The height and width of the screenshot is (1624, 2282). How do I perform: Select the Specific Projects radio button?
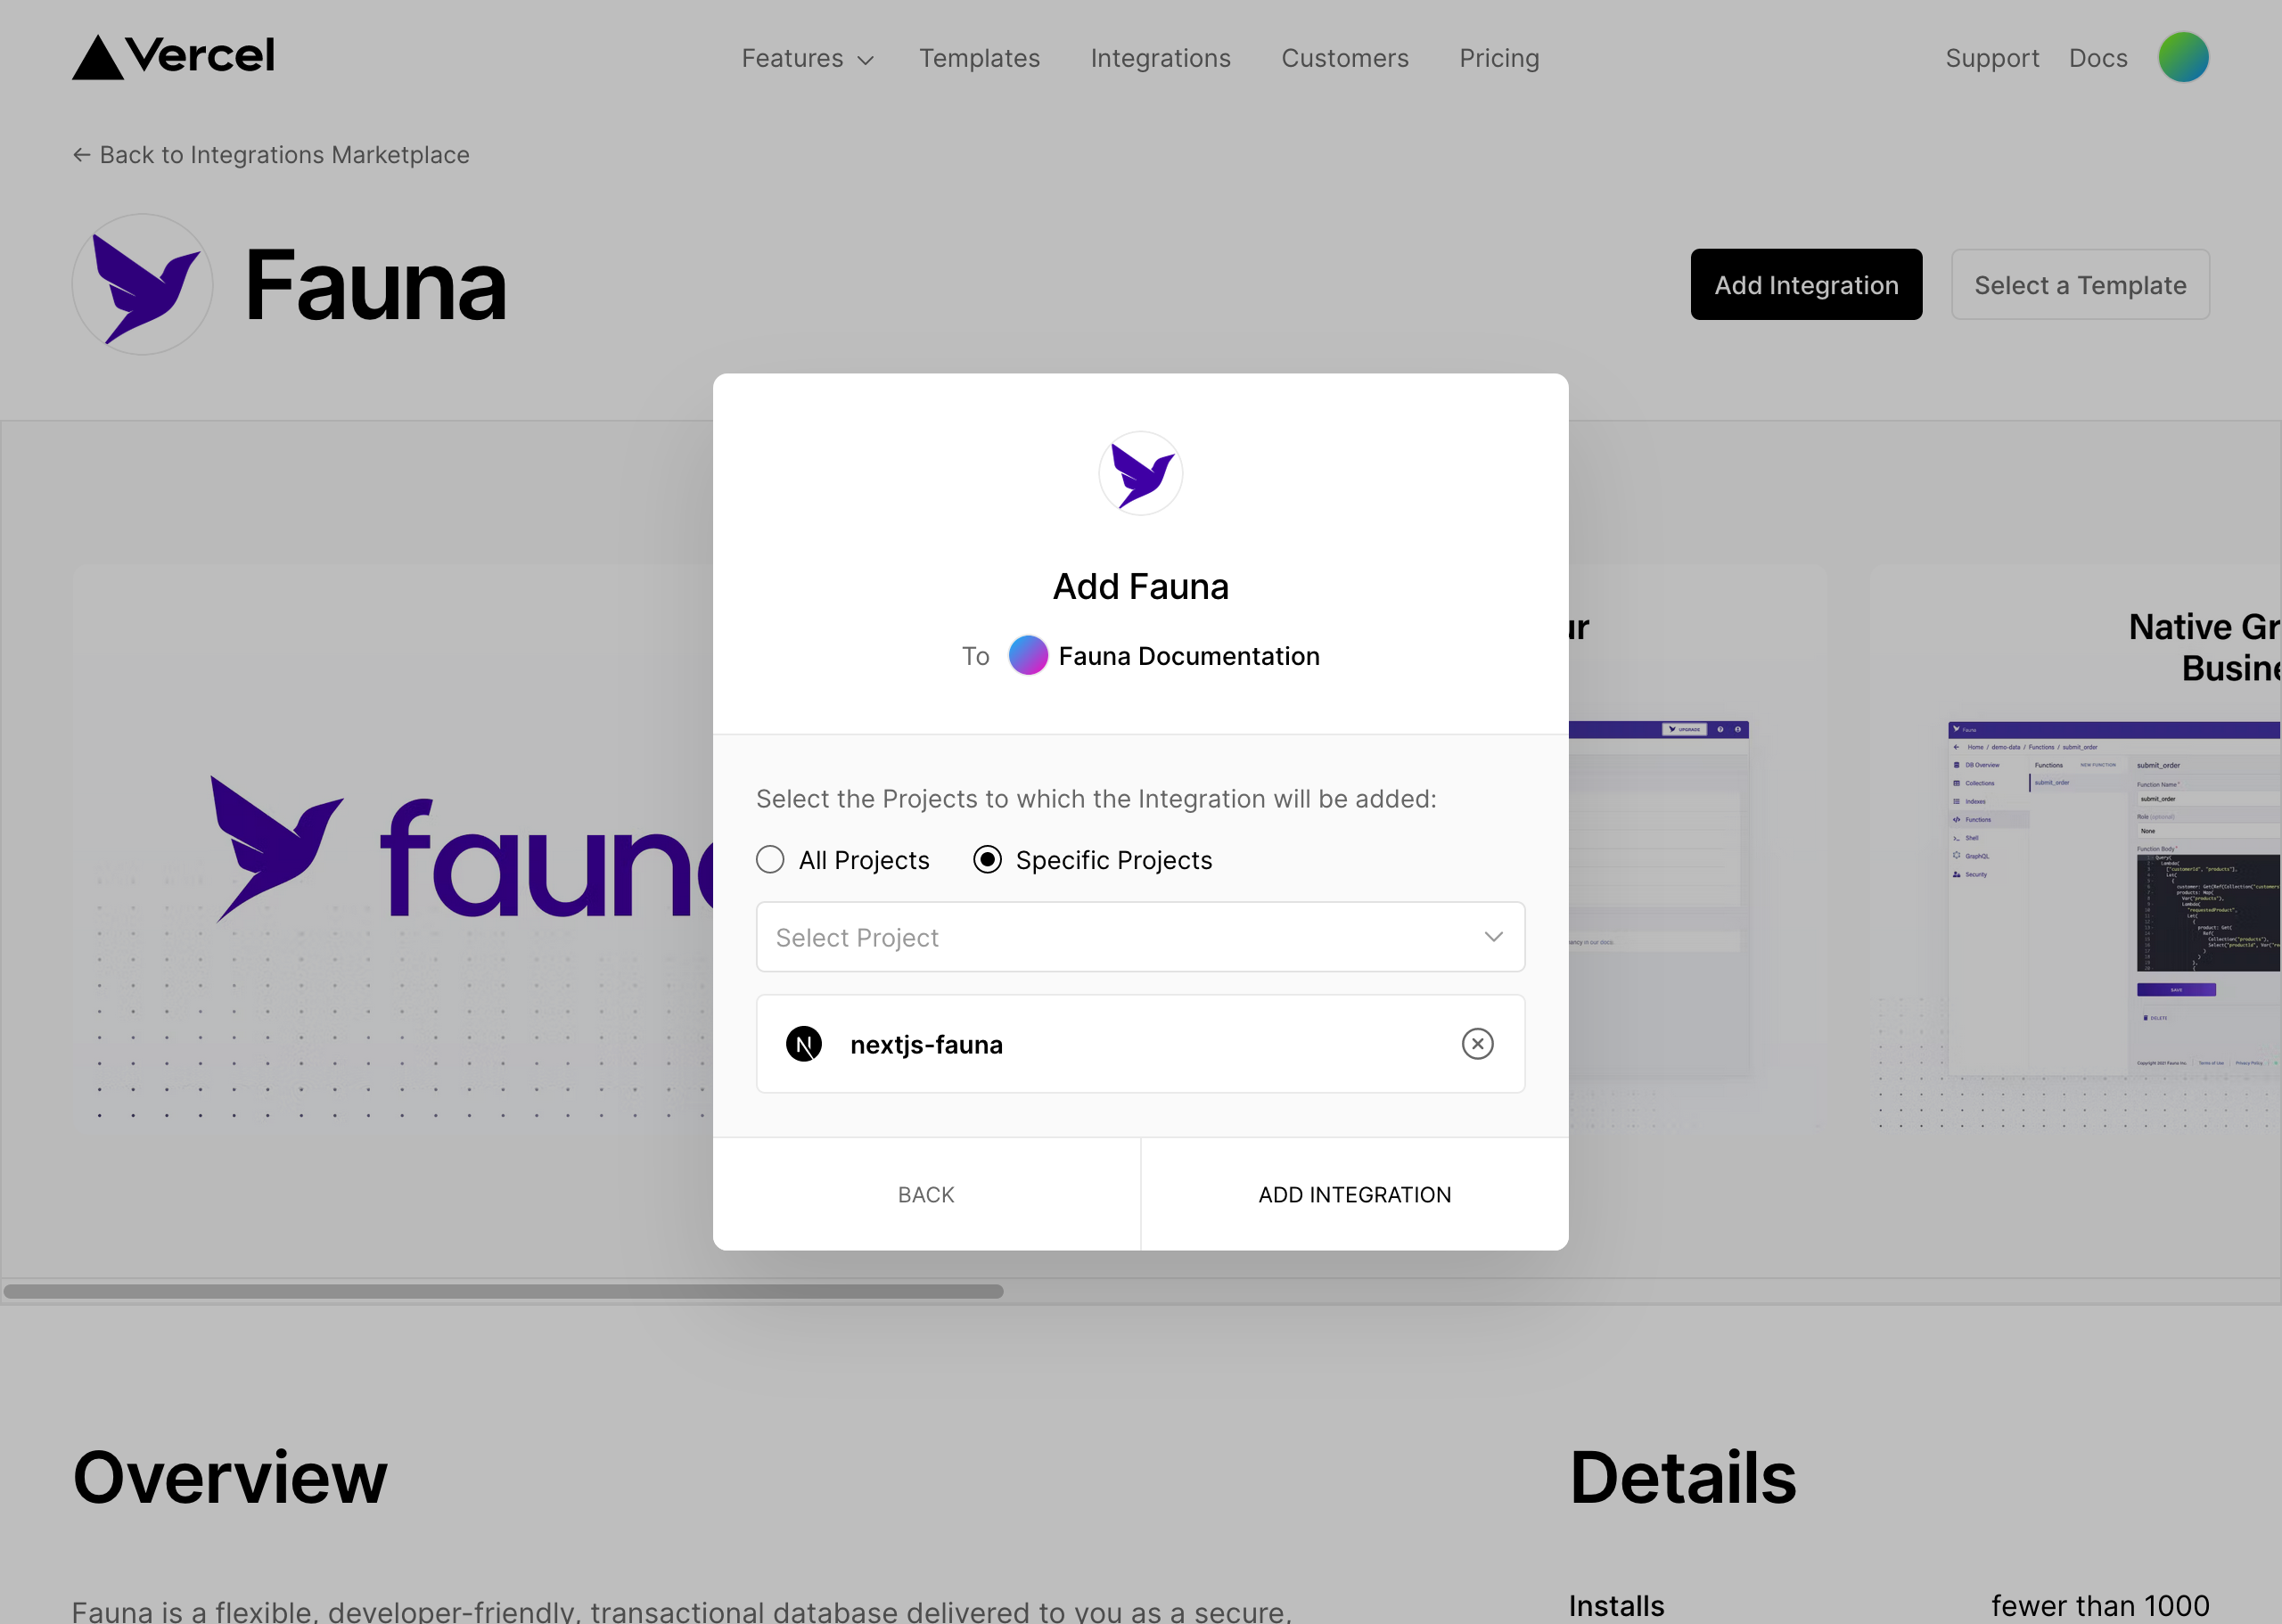click(986, 859)
